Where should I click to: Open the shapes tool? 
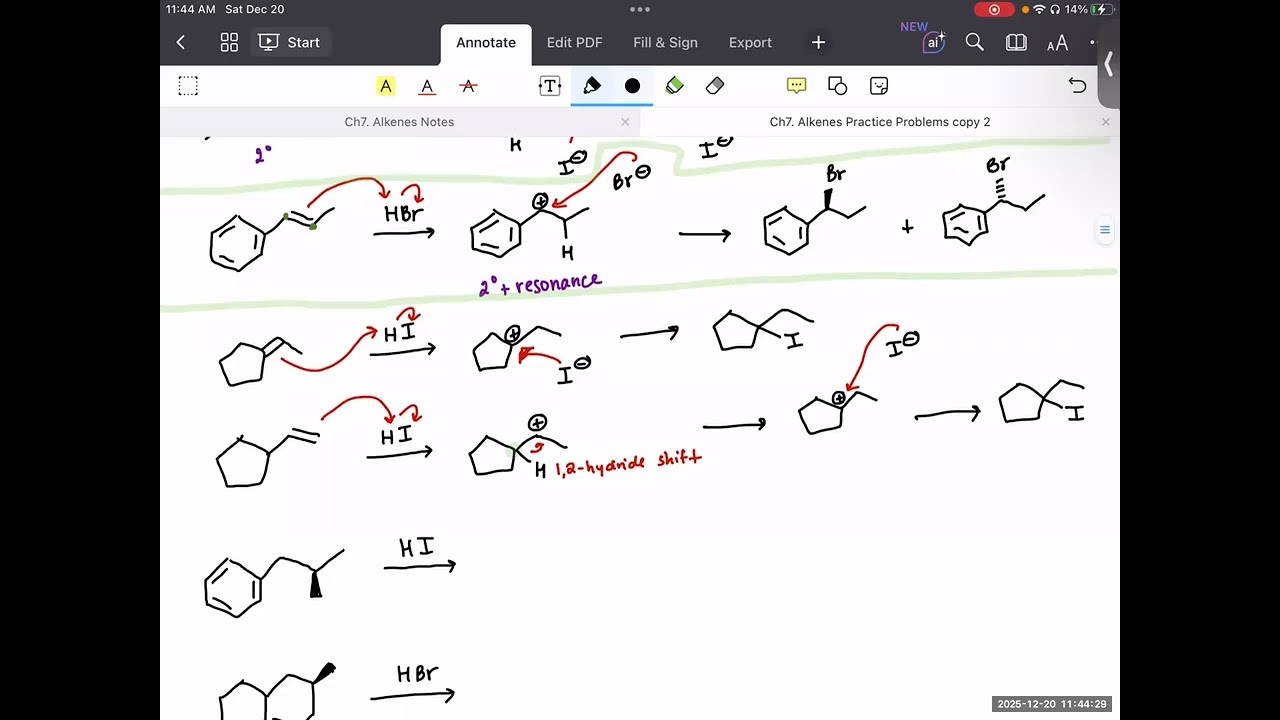pos(838,86)
